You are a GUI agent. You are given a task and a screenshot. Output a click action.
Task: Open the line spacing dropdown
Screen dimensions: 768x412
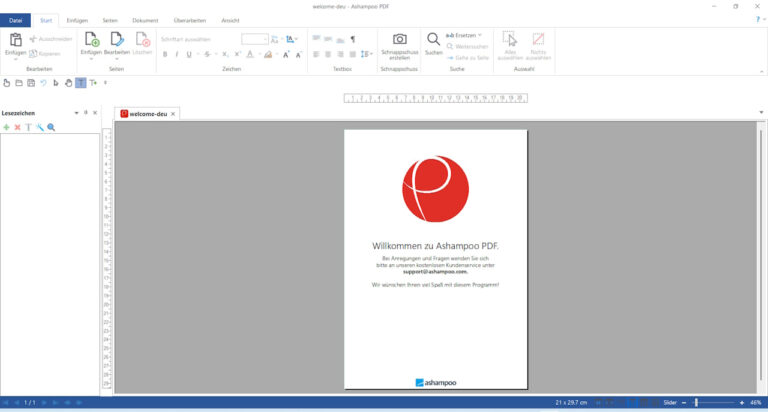[366, 54]
